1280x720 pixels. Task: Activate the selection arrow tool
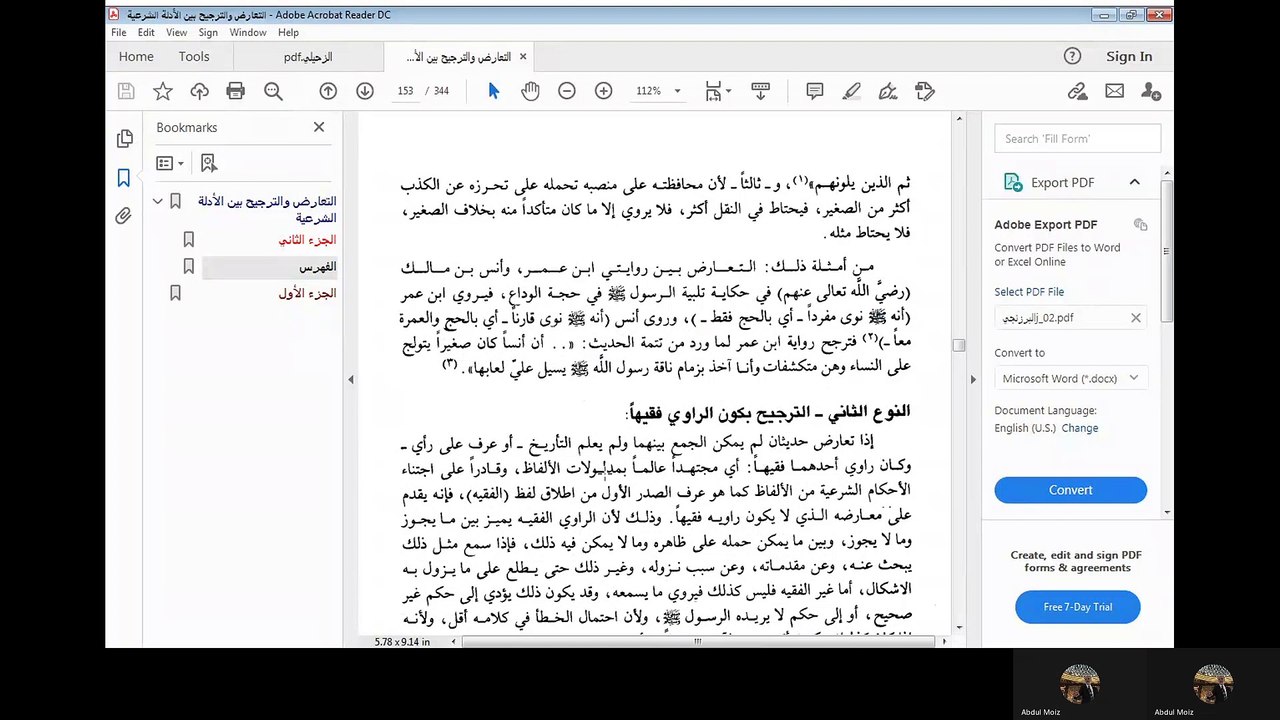(493, 91)
